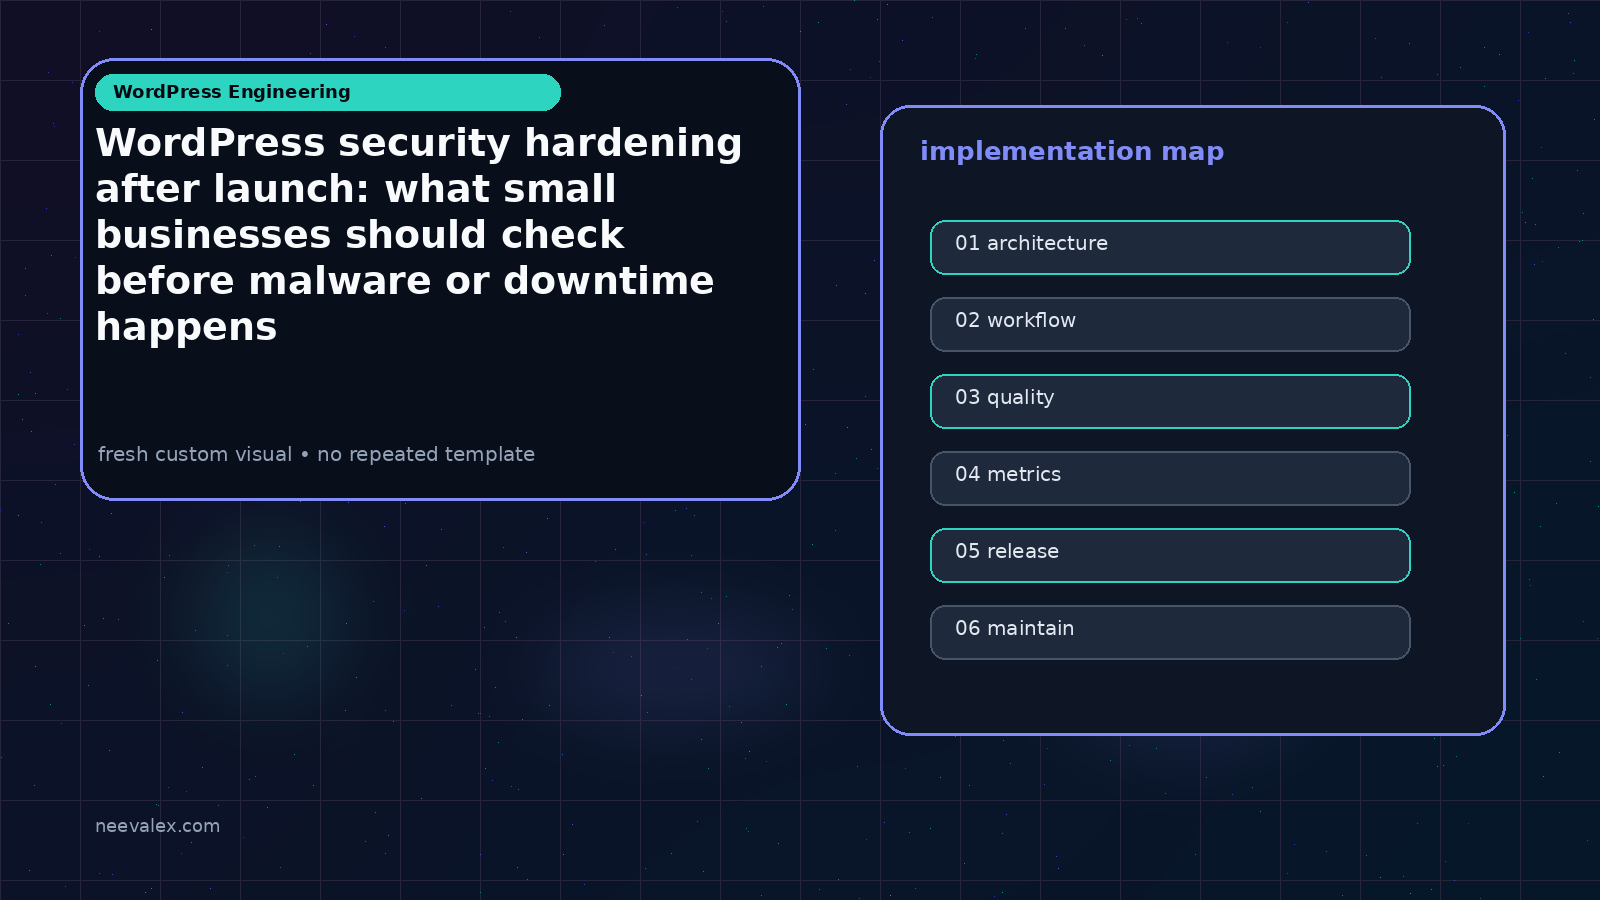Open the neevalex.com link
The image size is (1600, 900).
pos(157,826)
